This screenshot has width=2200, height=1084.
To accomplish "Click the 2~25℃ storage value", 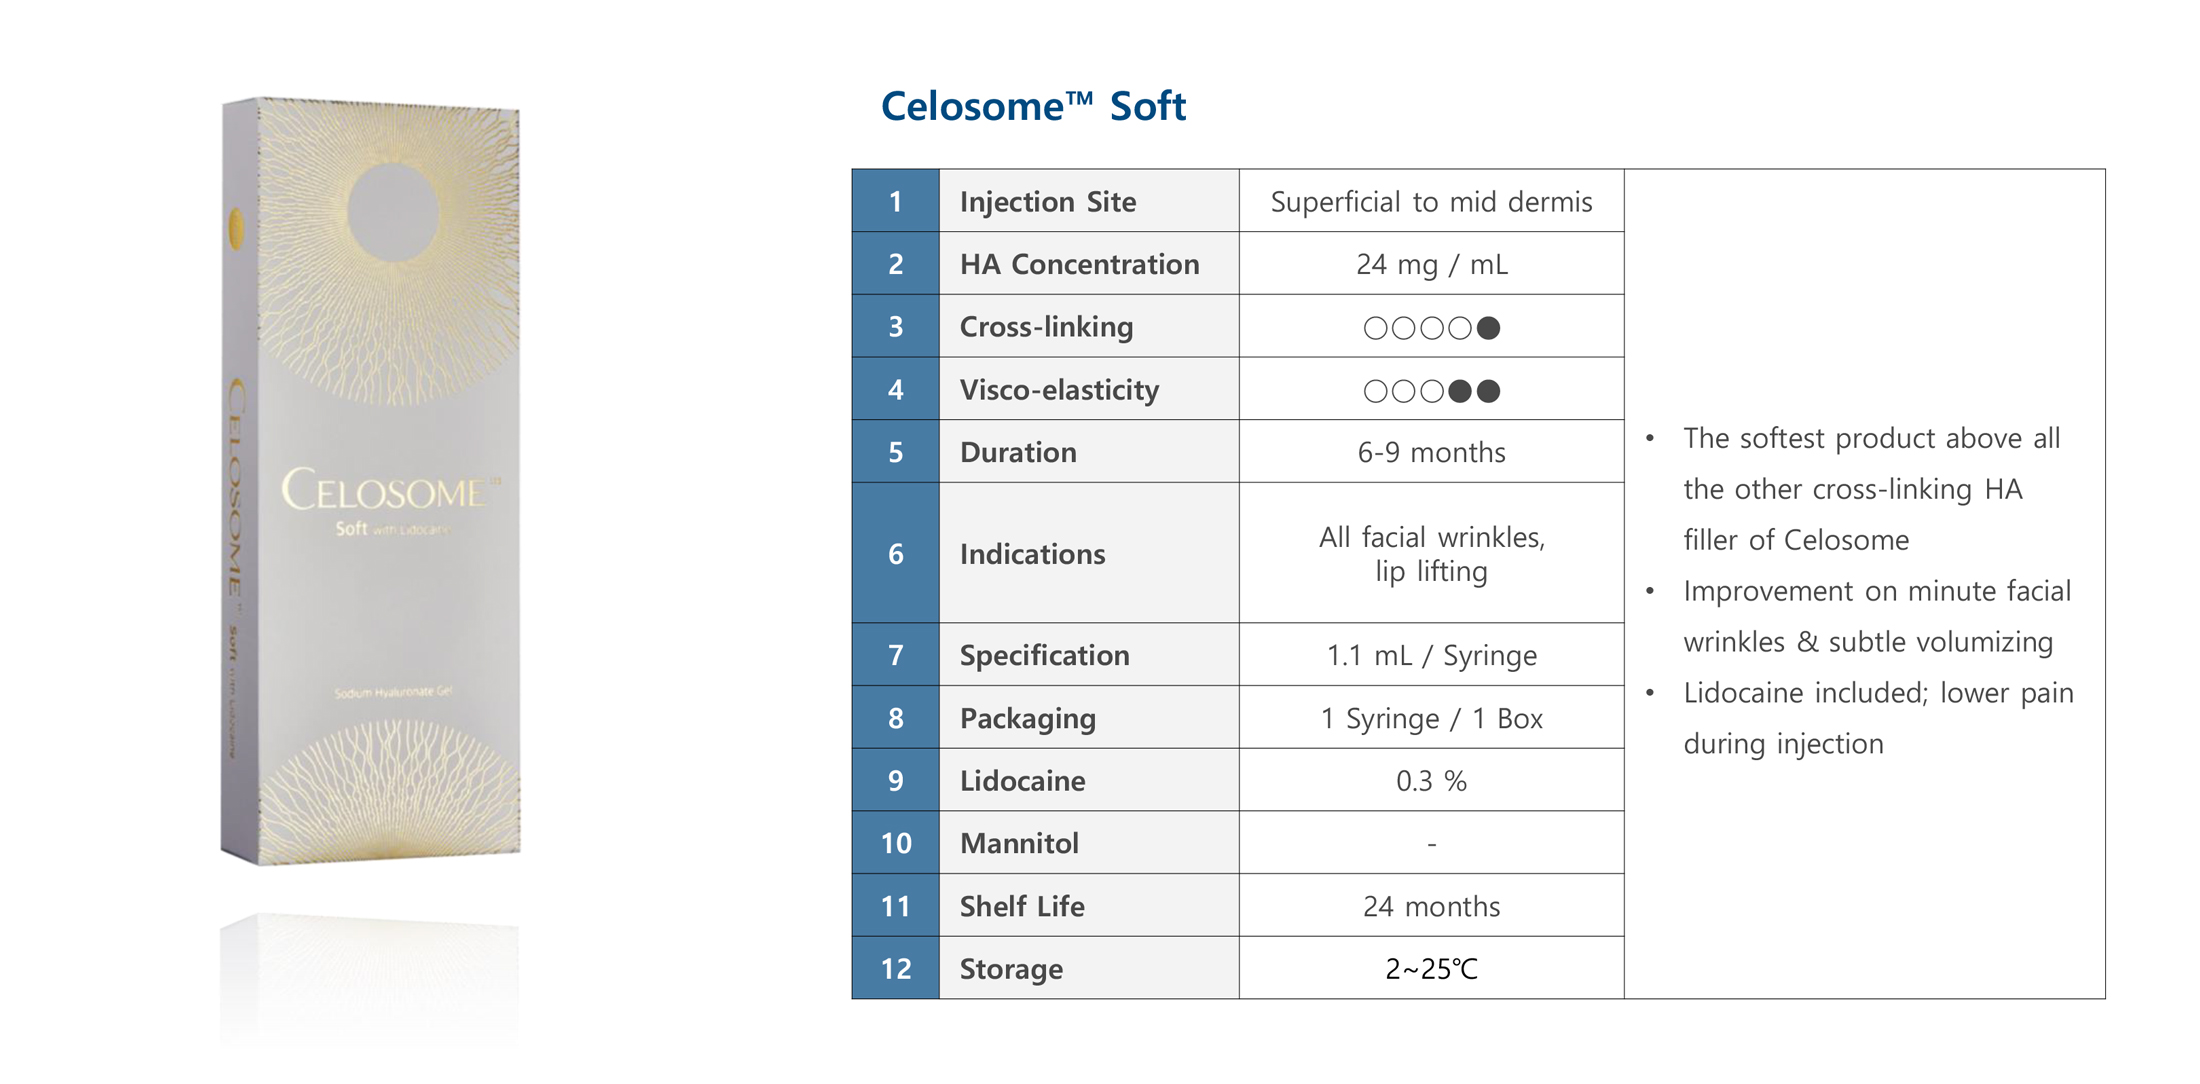I will (1431, 969).
